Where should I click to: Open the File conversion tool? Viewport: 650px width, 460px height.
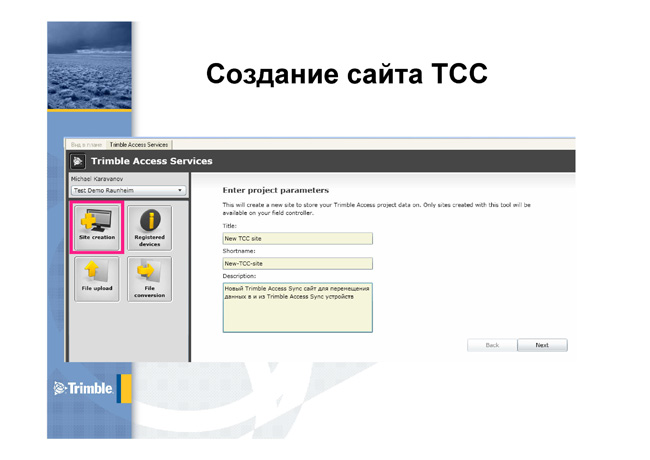point(149,279)
